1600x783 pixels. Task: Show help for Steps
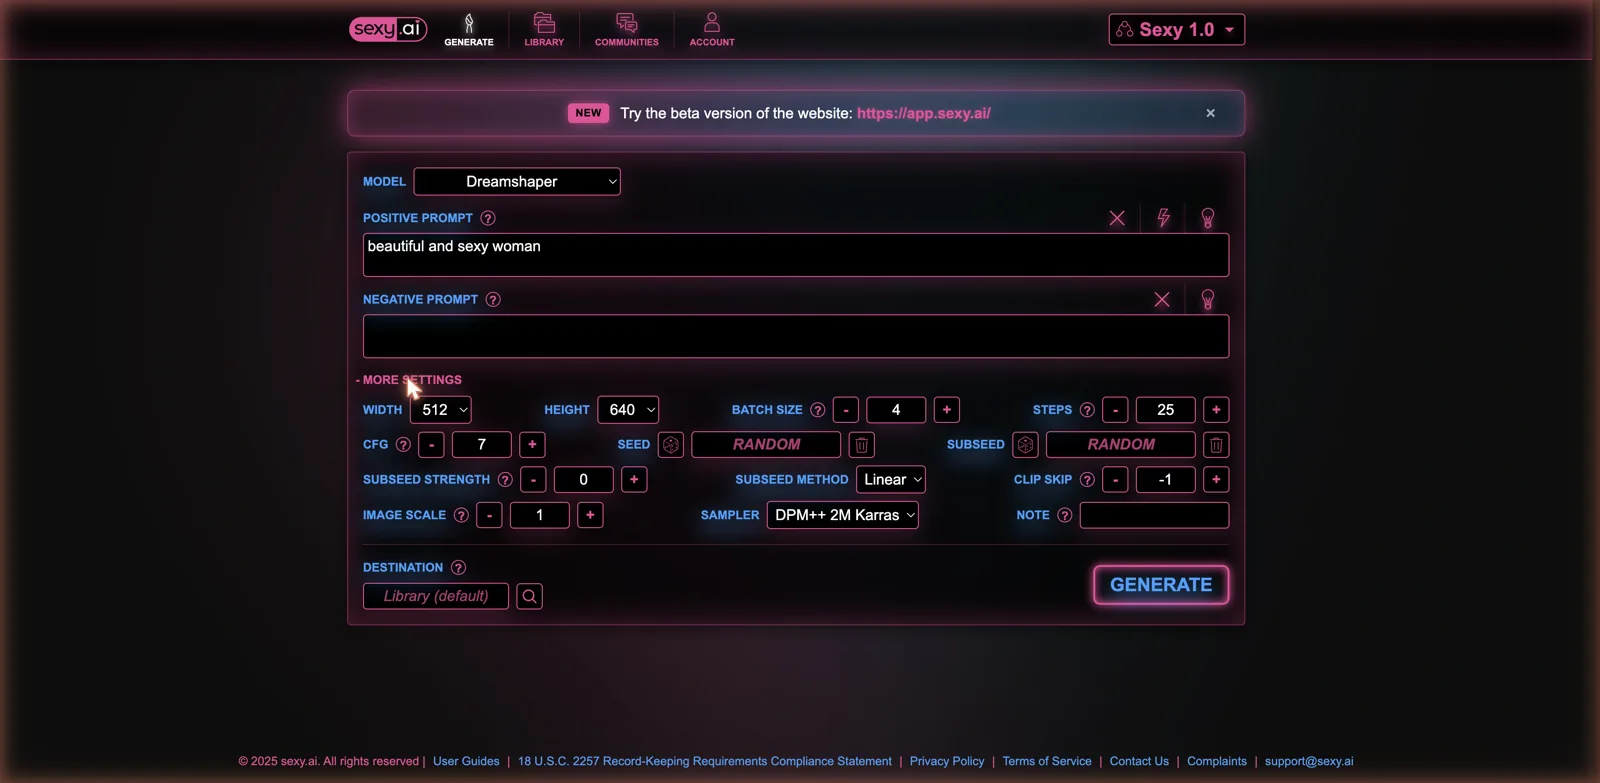pyautogui.click(x=1087, y=410)
